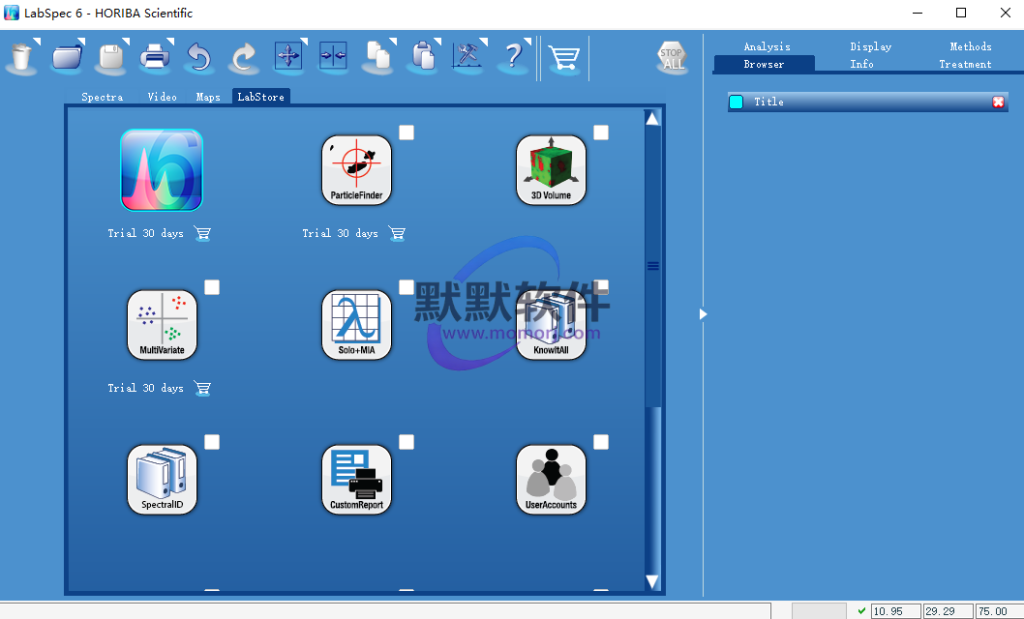The height and width of the screenshot is (619, 1024).
Task: Open the KnowItAll app
Action: tap(551, 325)
